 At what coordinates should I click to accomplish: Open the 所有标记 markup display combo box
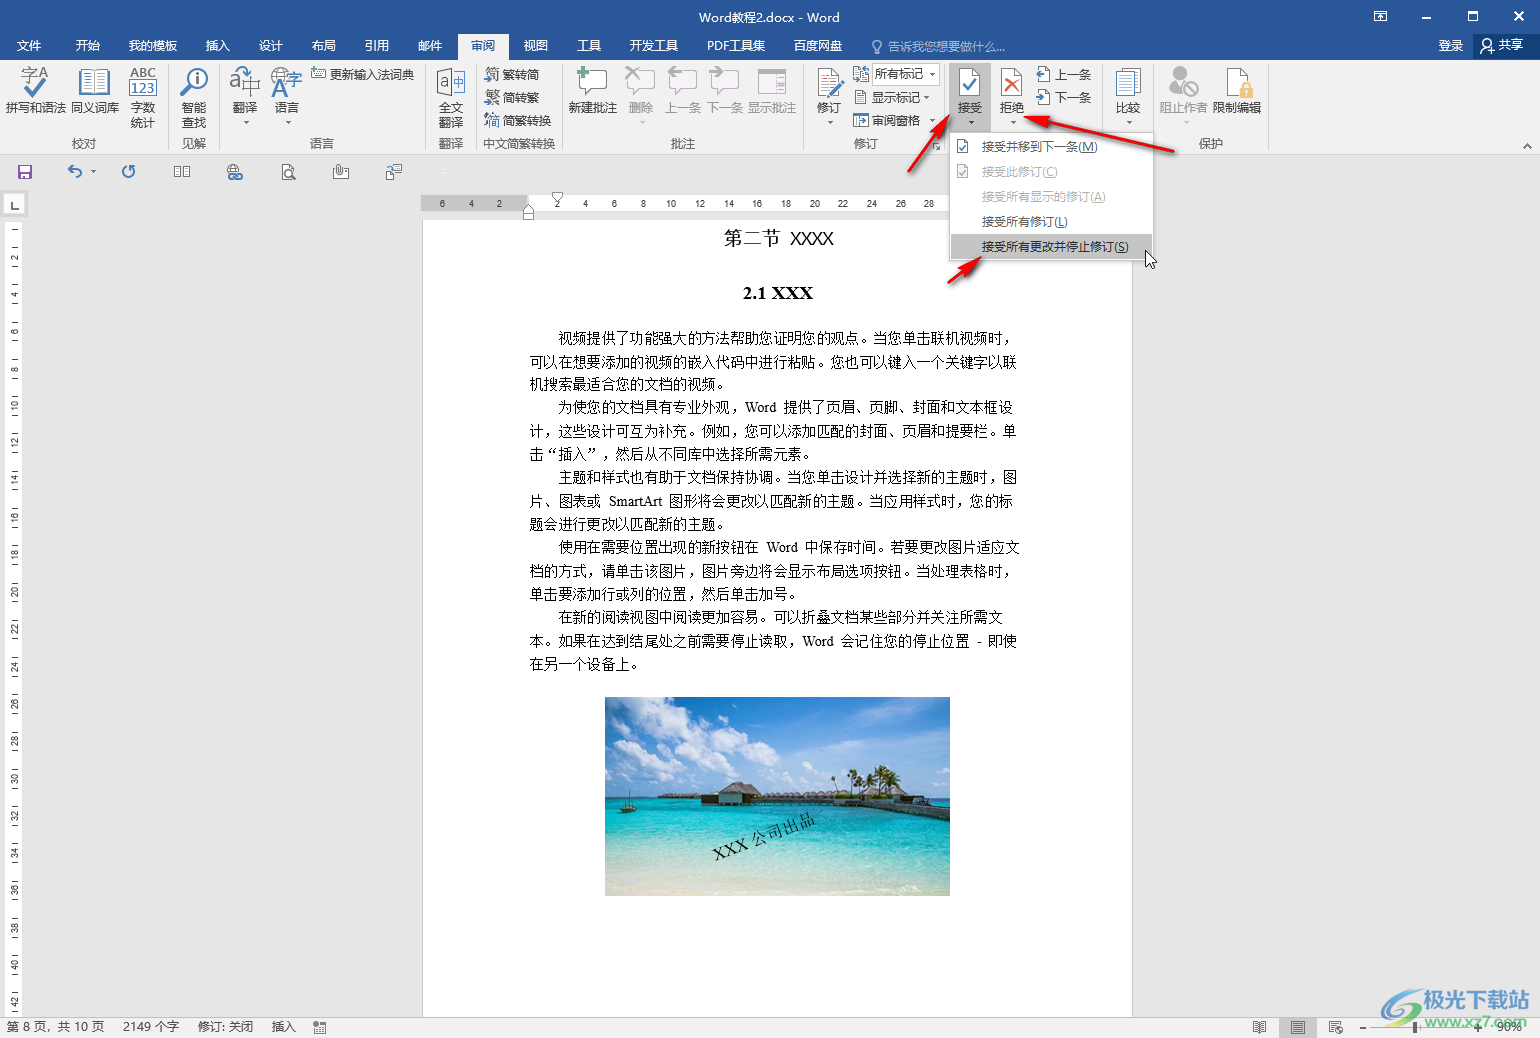(x=905, y=74)
